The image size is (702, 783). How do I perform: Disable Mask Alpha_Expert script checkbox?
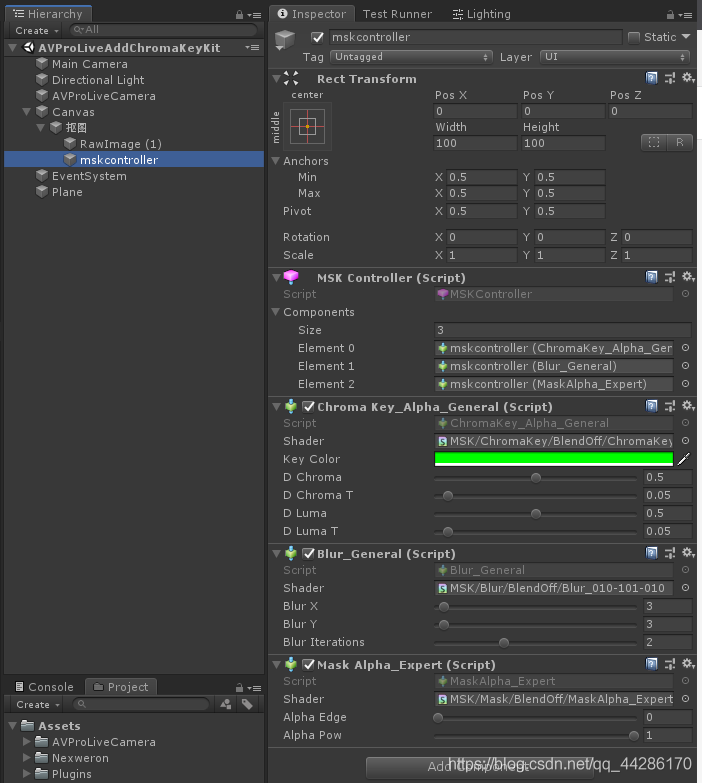pos(309,664)
